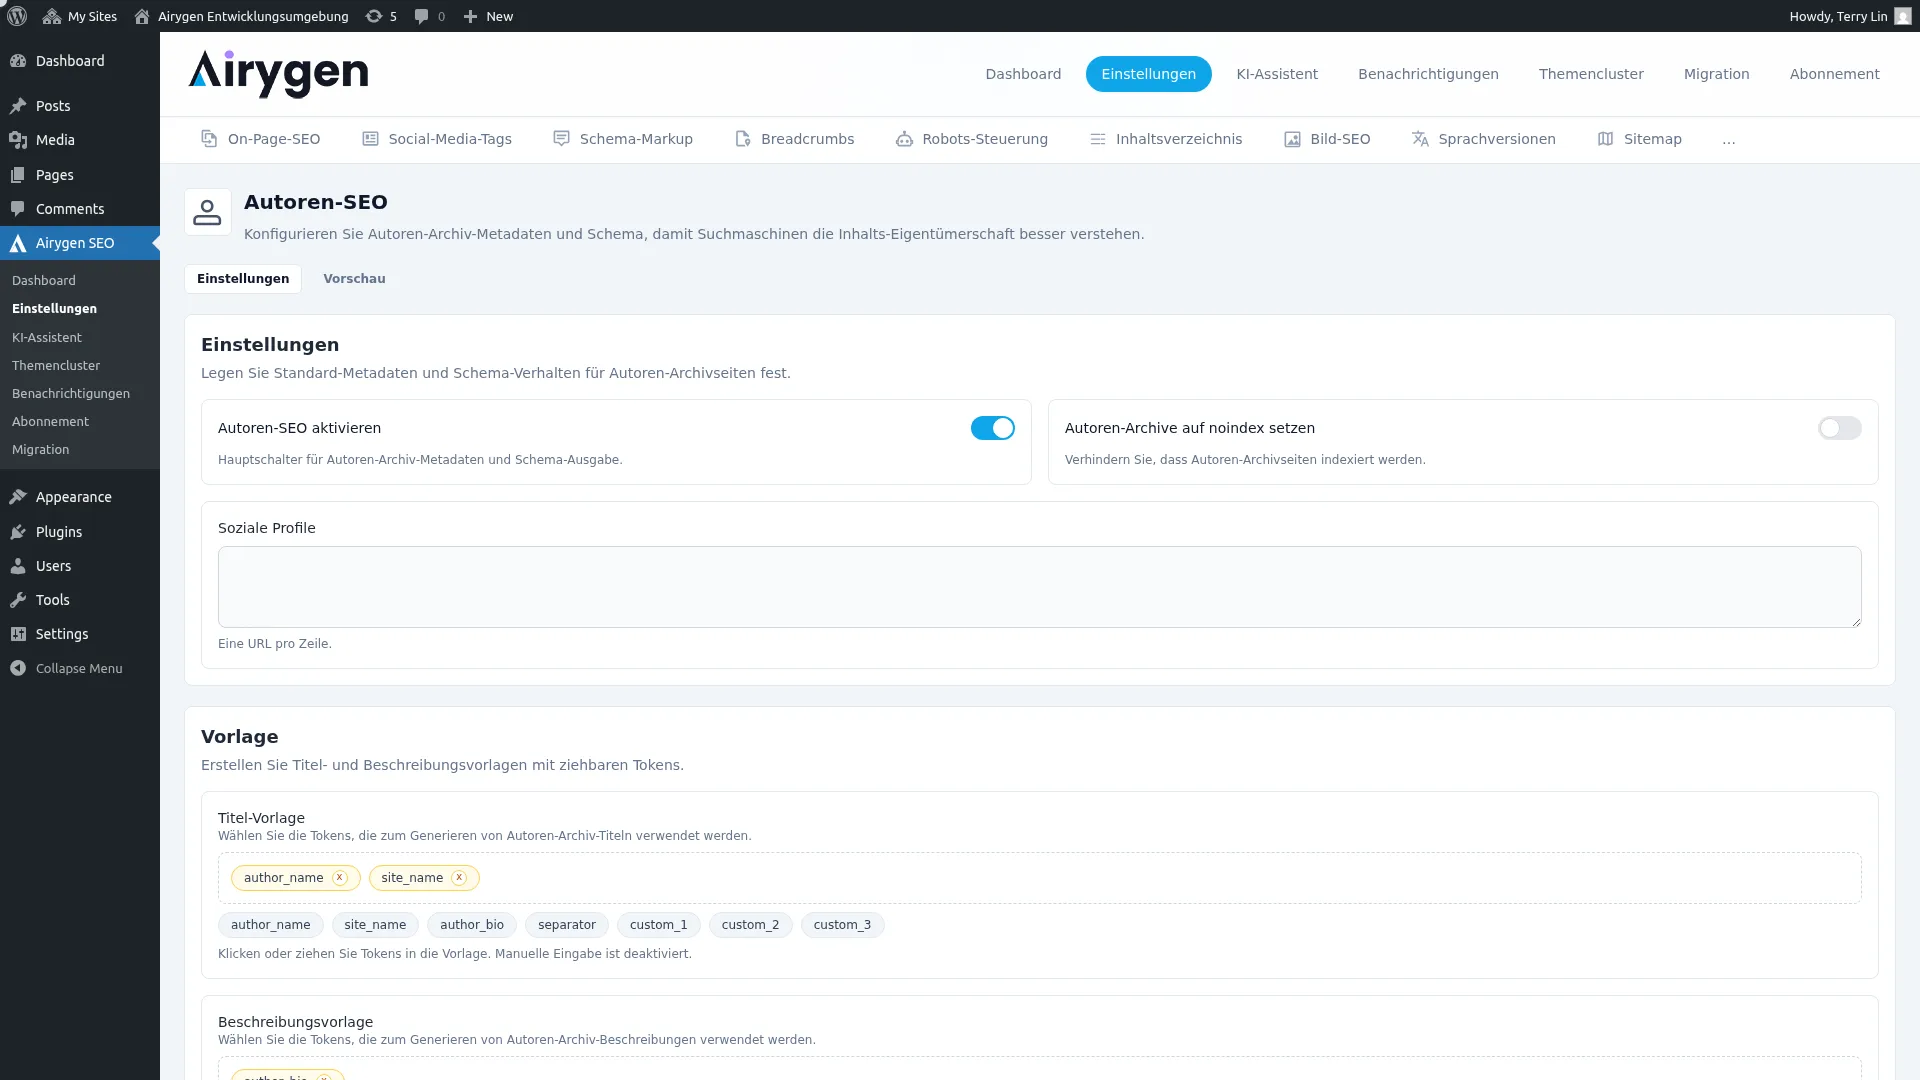Open the 5 pending updates icon
The width and height of the screenshot is (1920, 1080).
(381, 16)
